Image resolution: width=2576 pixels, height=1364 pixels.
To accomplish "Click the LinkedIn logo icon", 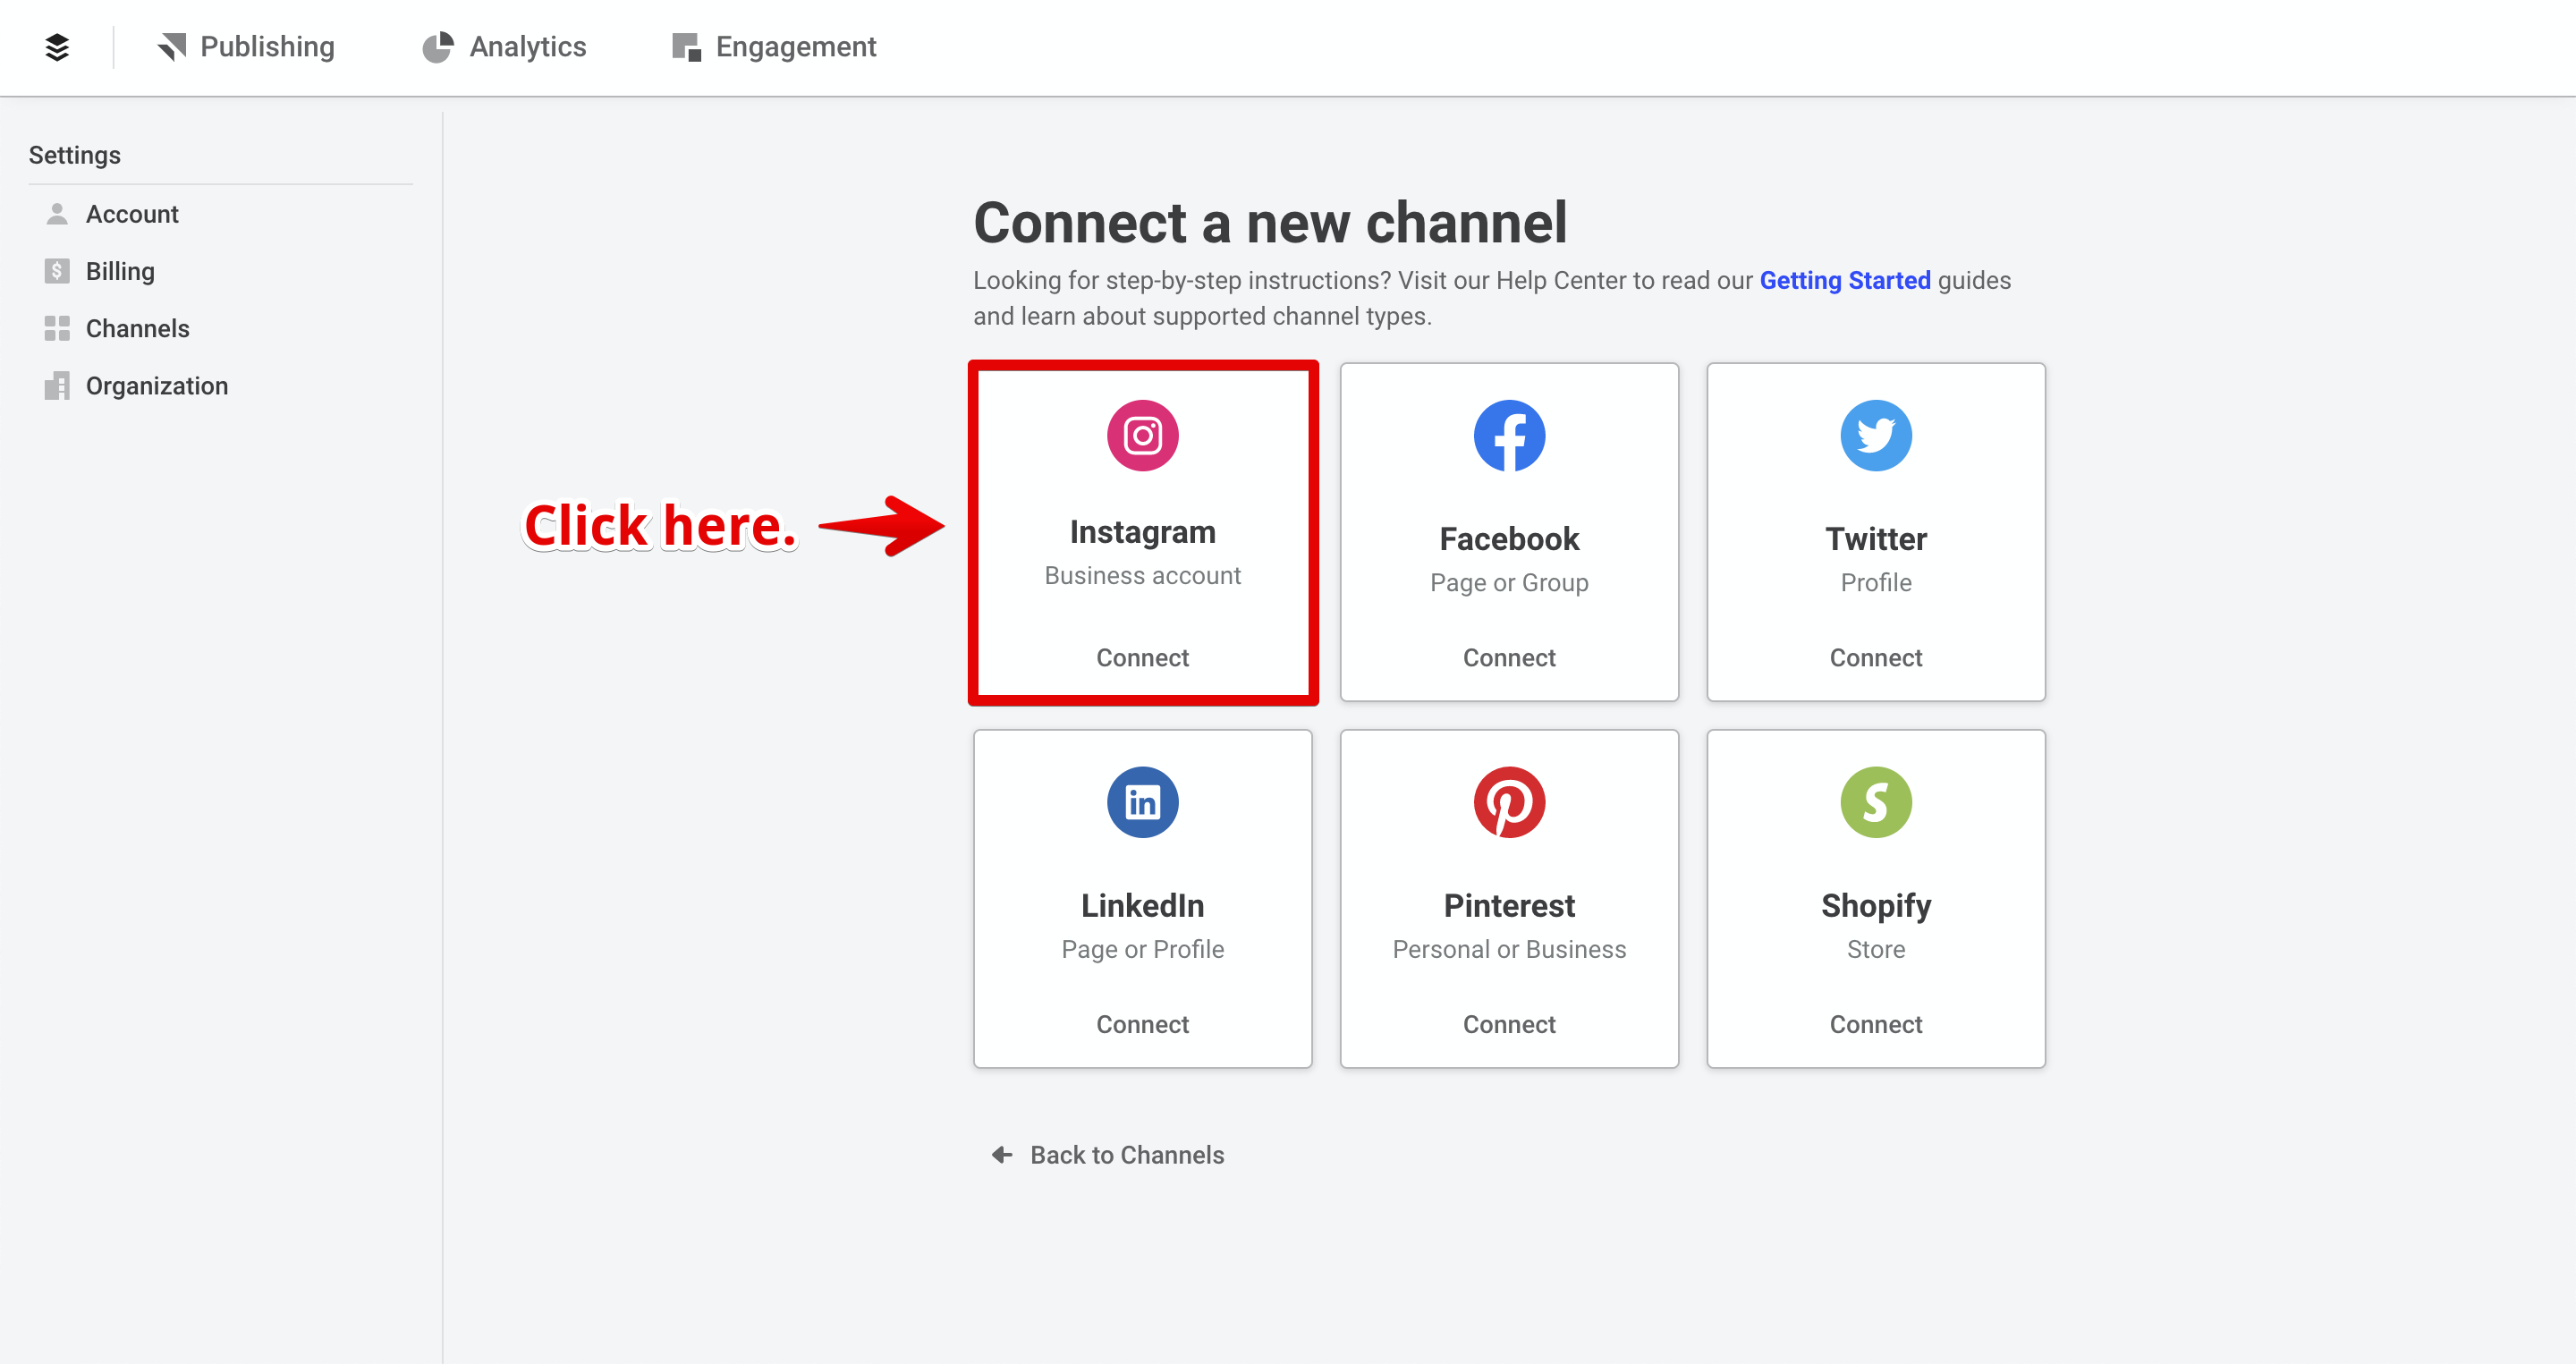I will (1142, 802).
